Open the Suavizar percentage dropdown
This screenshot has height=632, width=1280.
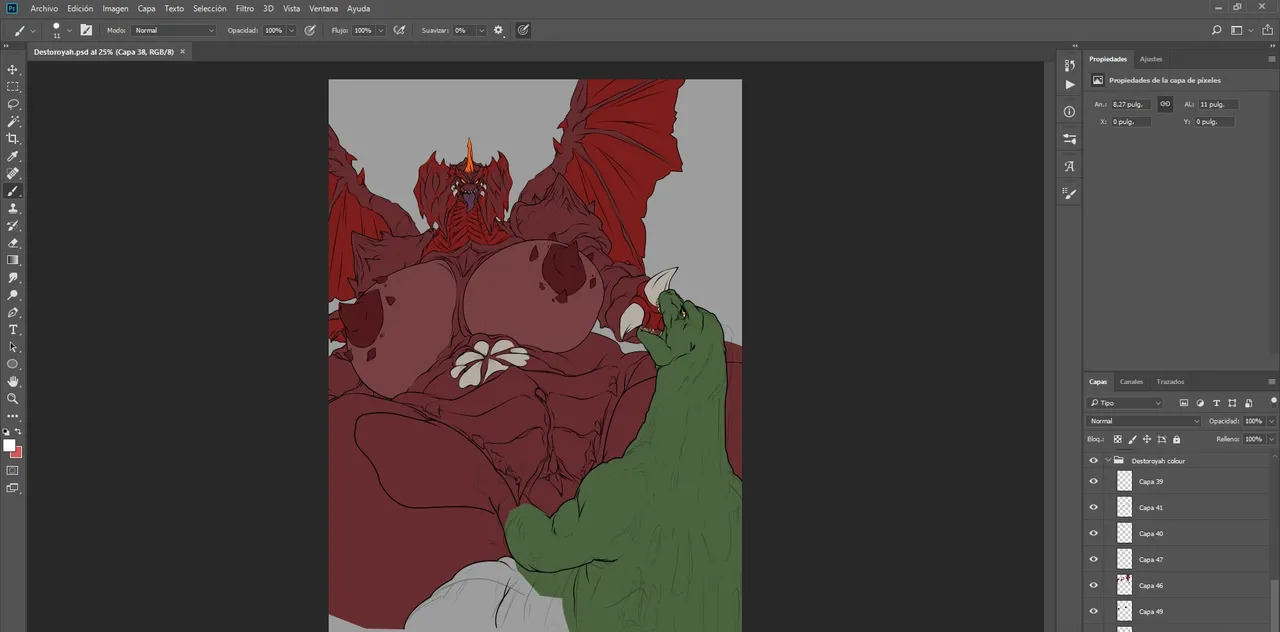[x=481, y=31]
